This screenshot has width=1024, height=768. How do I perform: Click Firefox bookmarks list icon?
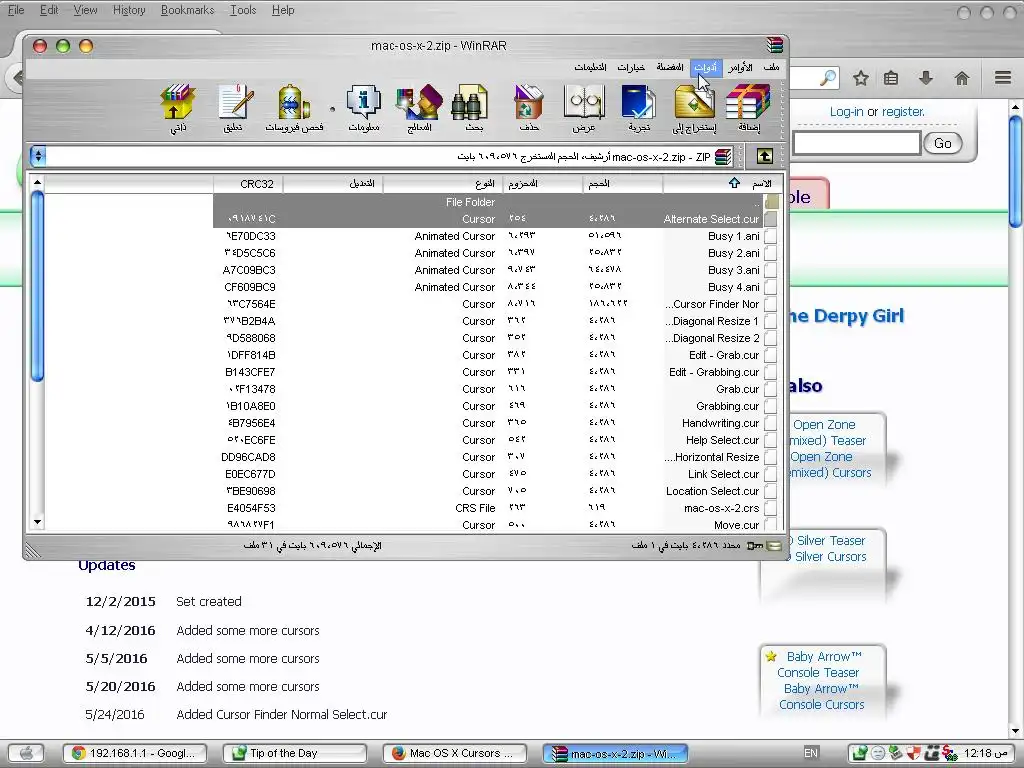tap(891, 78)
